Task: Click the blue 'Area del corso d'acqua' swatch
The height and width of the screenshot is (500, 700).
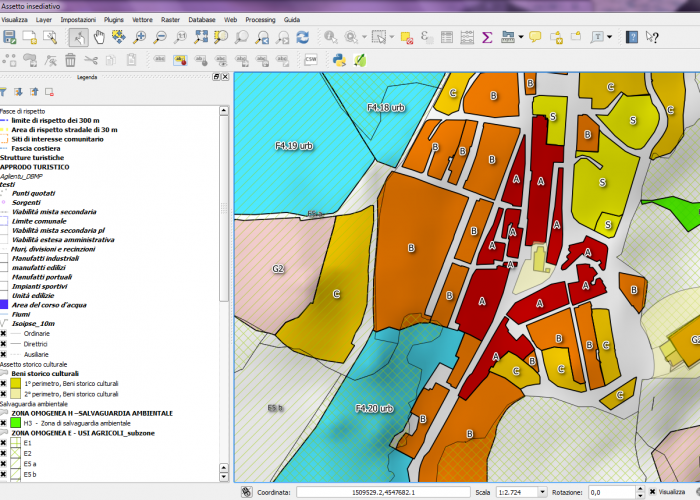Action: [4, 304]
